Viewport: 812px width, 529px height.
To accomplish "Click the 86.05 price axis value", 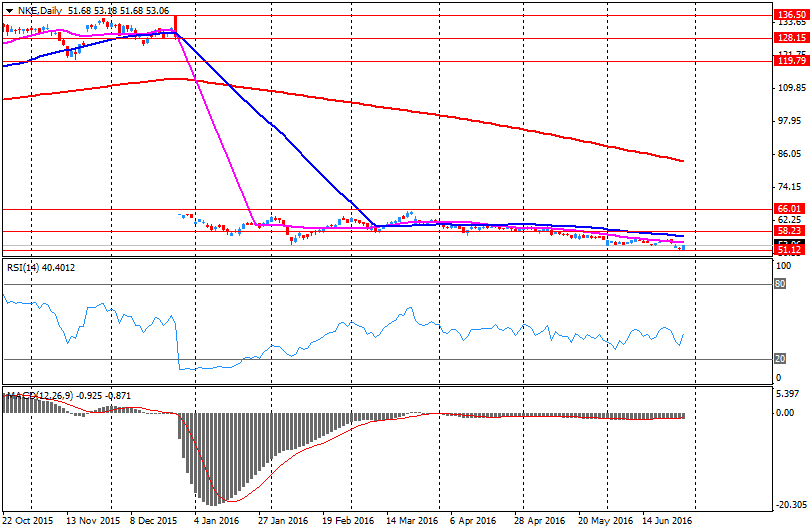I will pos(790,154).
